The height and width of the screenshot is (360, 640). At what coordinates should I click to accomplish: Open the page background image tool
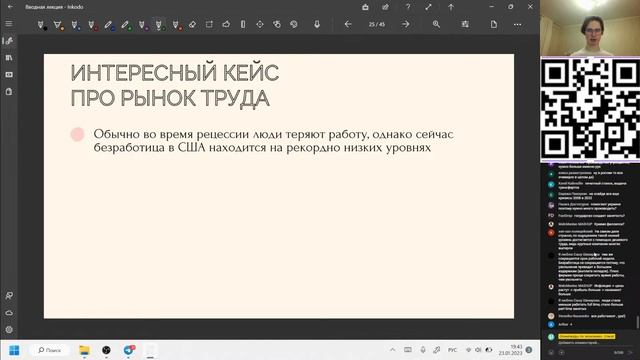tap(465, 24)
